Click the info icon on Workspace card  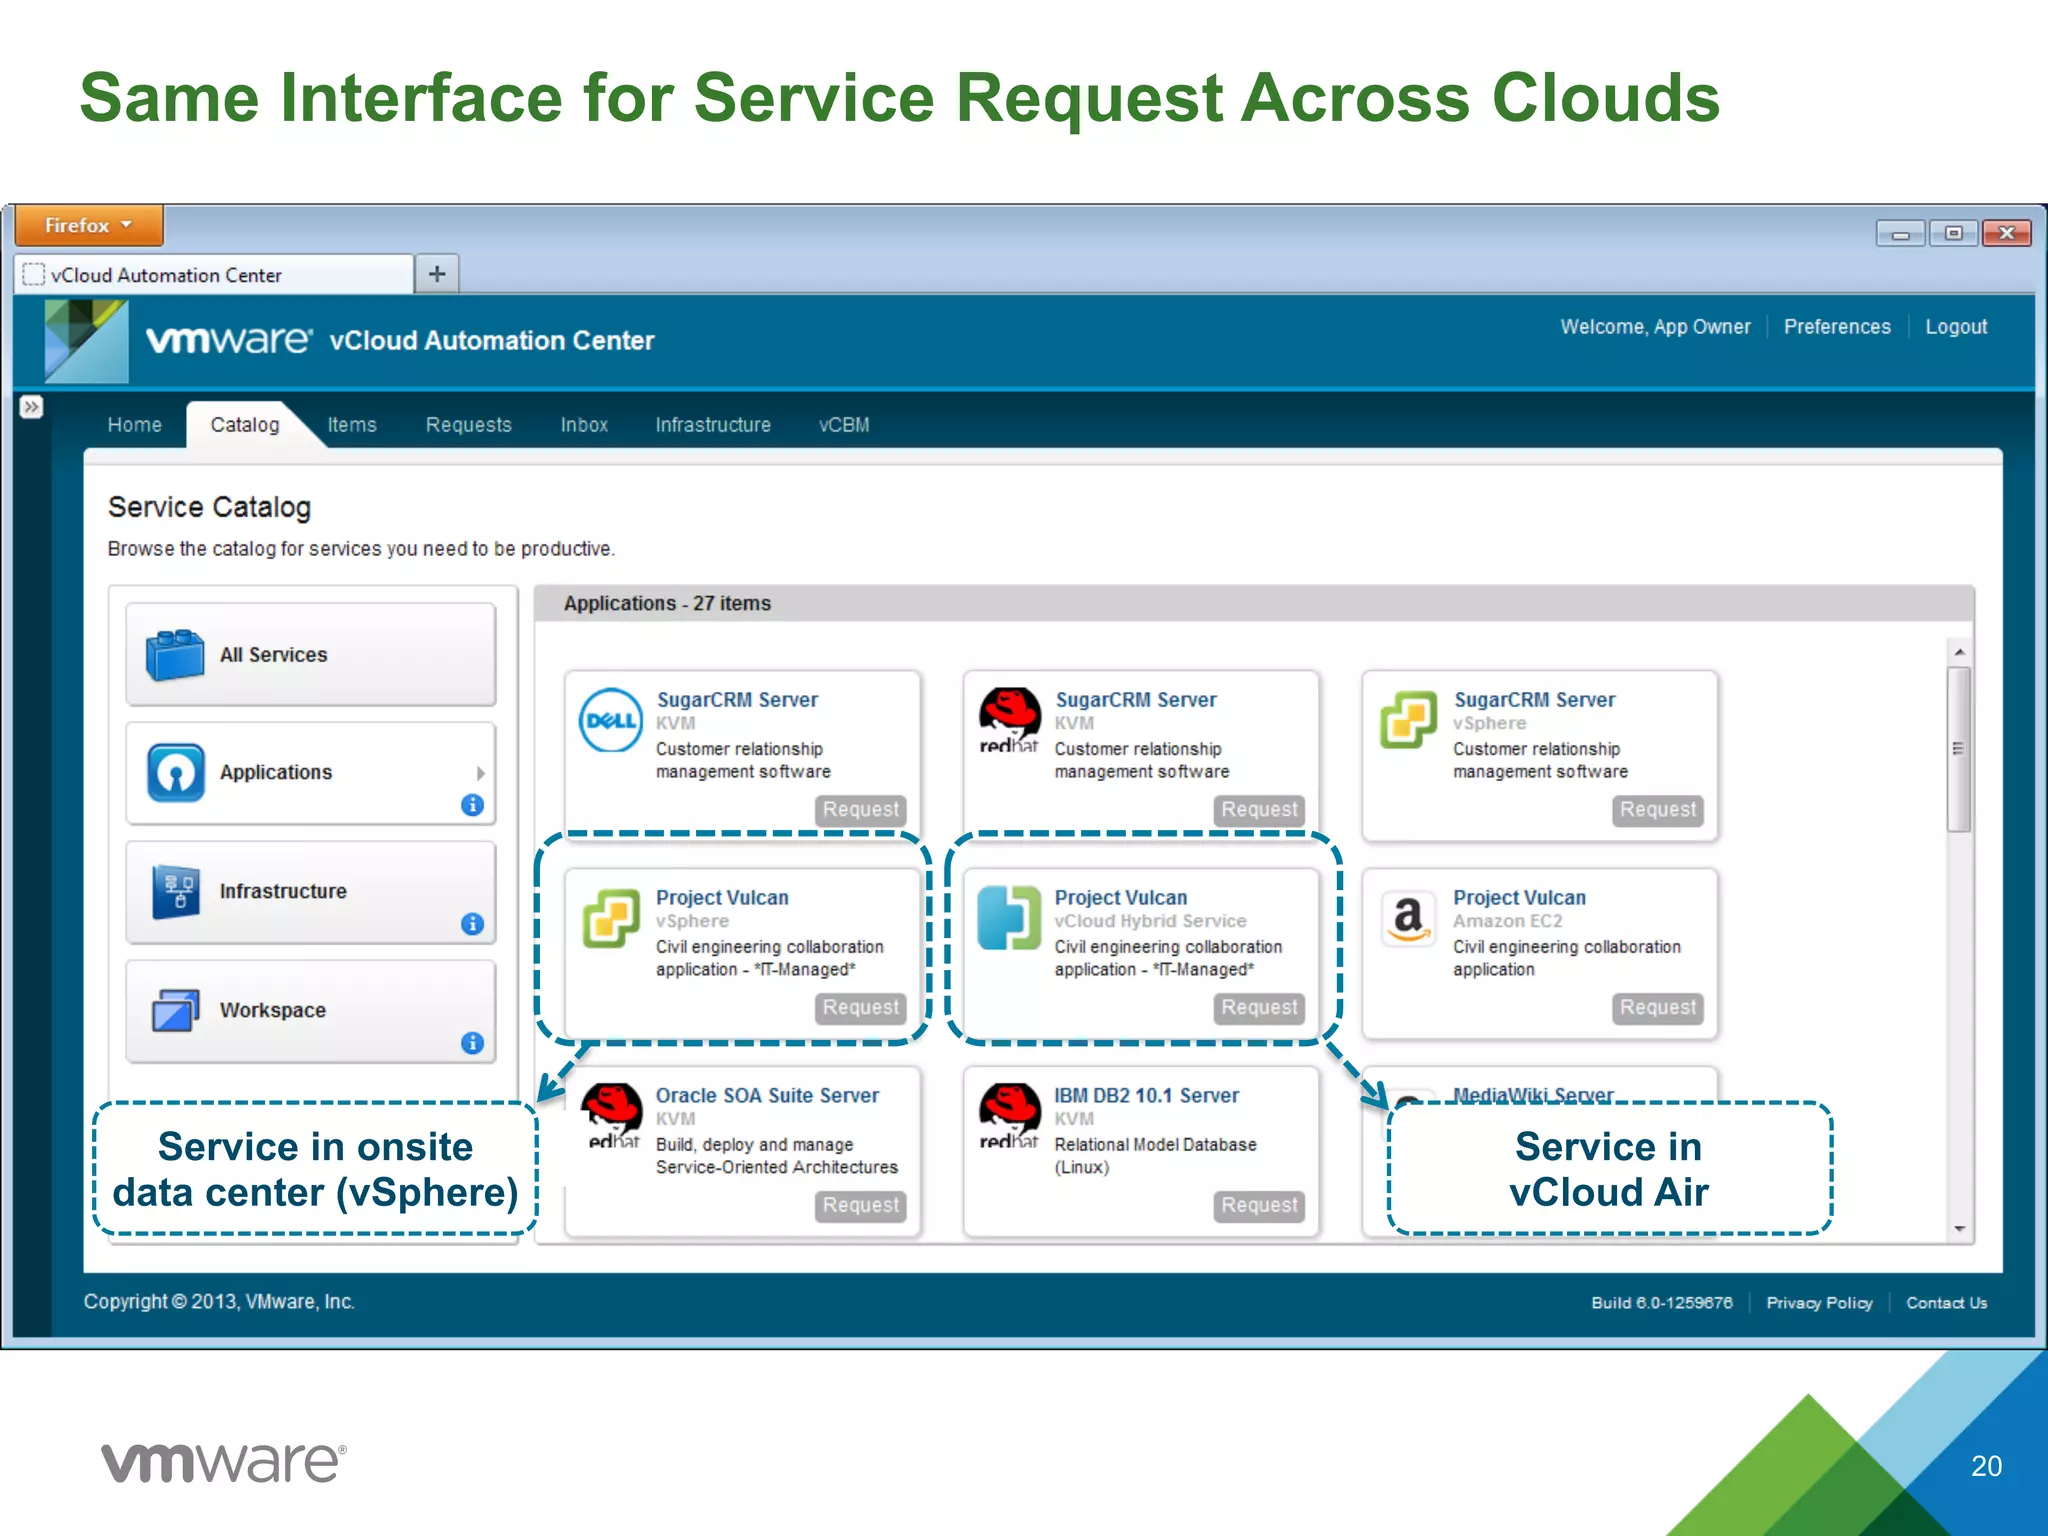point(472,1043)
